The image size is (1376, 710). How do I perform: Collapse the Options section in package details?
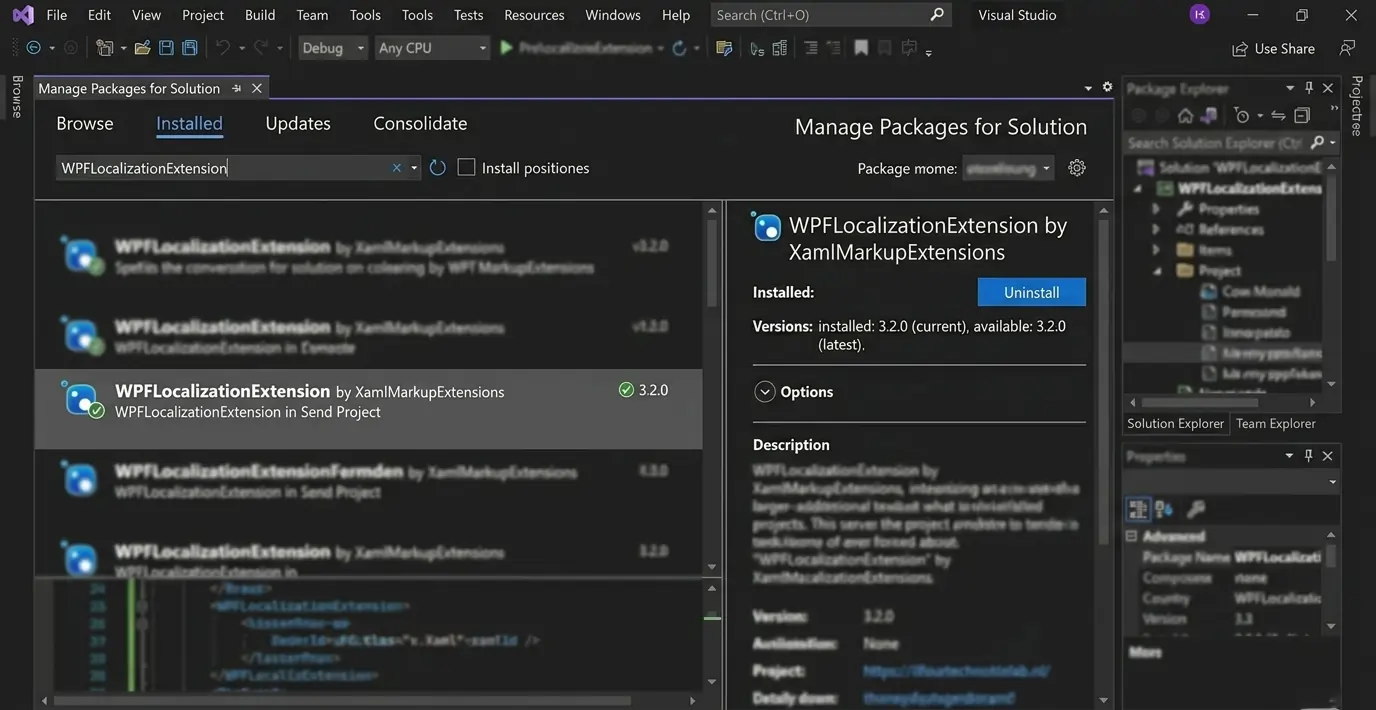point(766,391)
